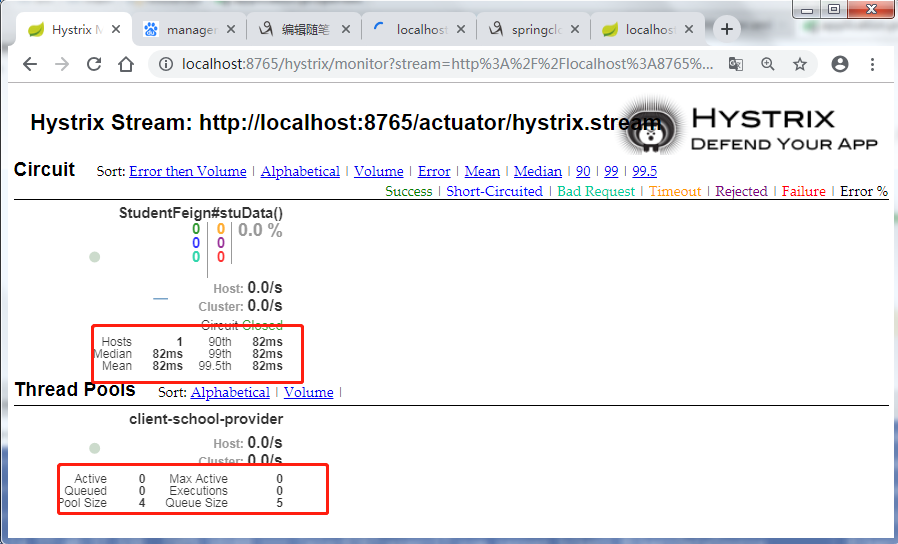Click the Hystrix porcupine logo
This screenshot has height=544, width=898.
point(652,128)
